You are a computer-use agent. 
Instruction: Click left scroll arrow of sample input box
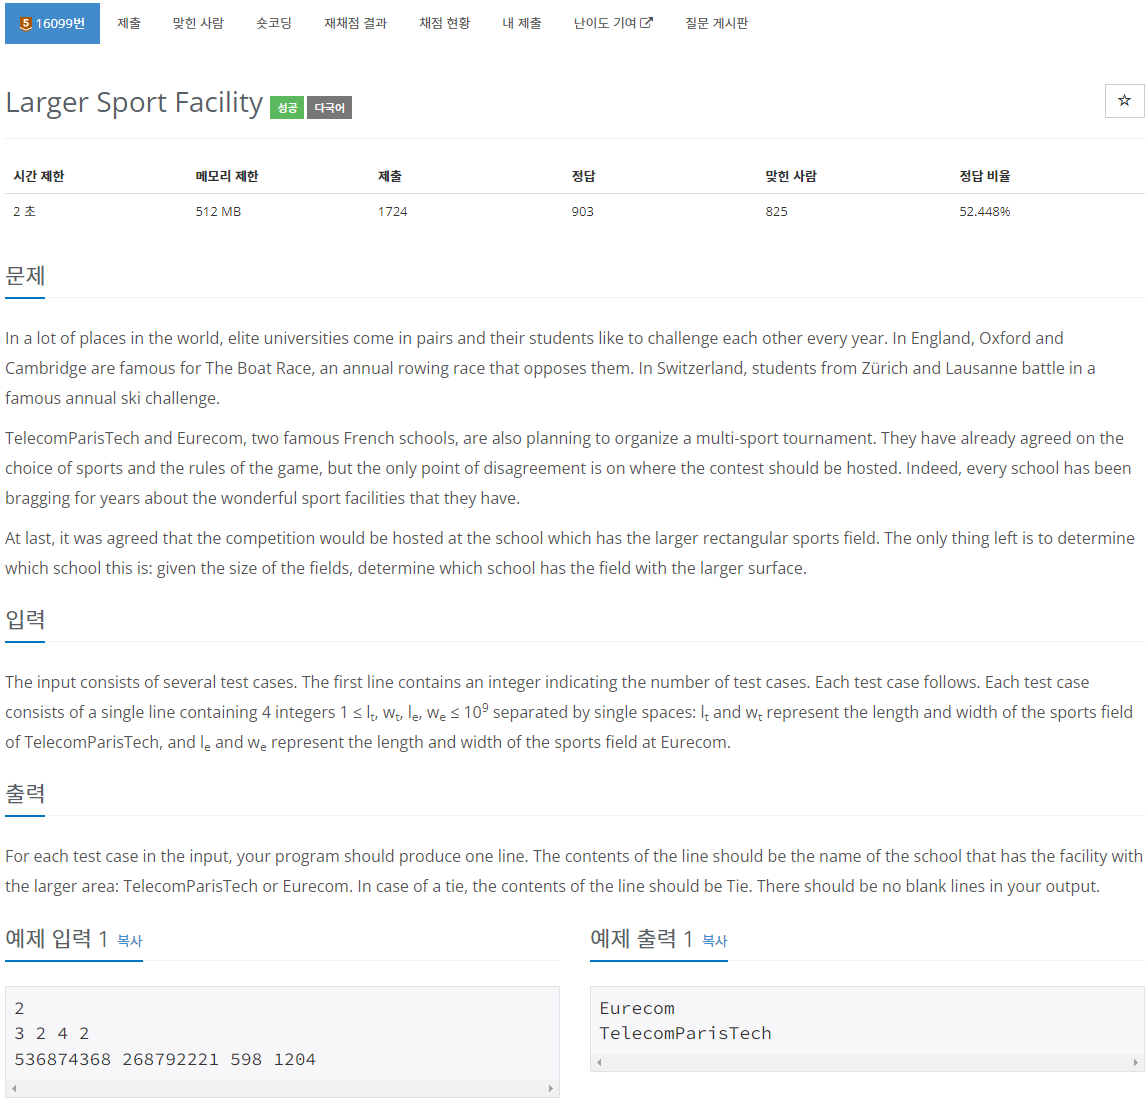(14, 1089)
